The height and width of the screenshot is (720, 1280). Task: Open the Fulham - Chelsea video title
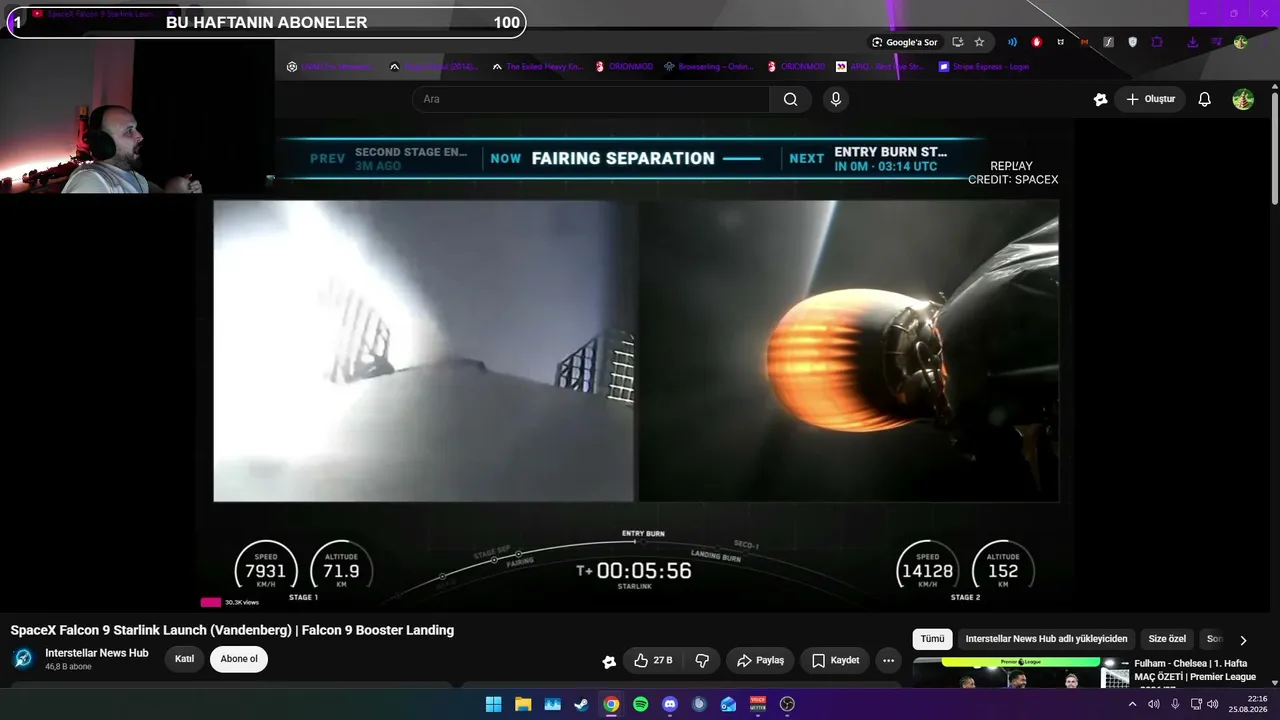click(1195, 670)
